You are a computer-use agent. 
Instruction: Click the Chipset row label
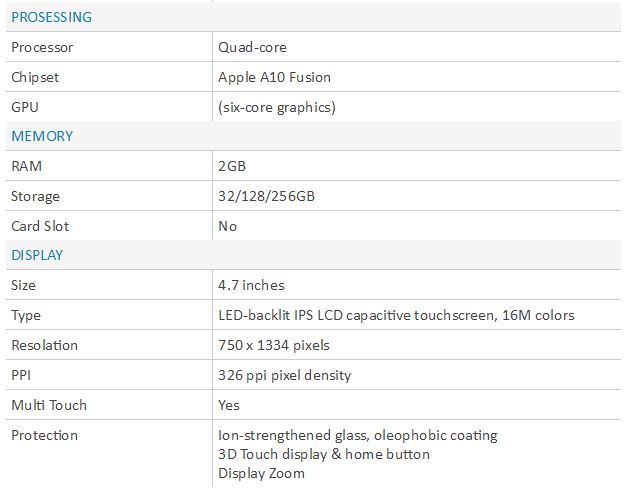[x=36, y=77]
